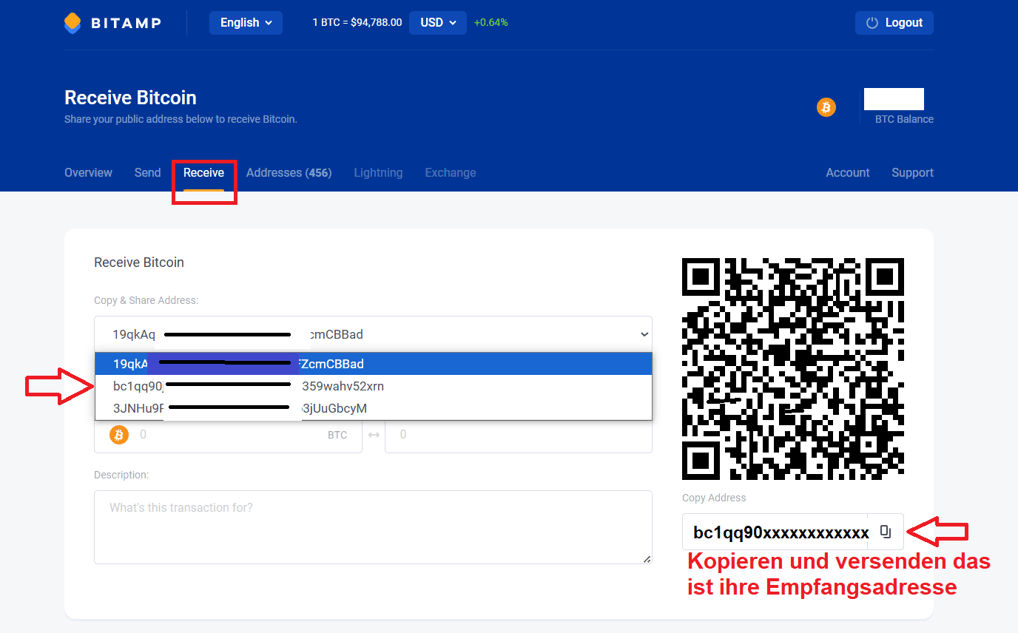This screenshot has height=633, width=1018.
Task: Click the orange Bitcoin balance icon
Action: (x=826, y=107)
